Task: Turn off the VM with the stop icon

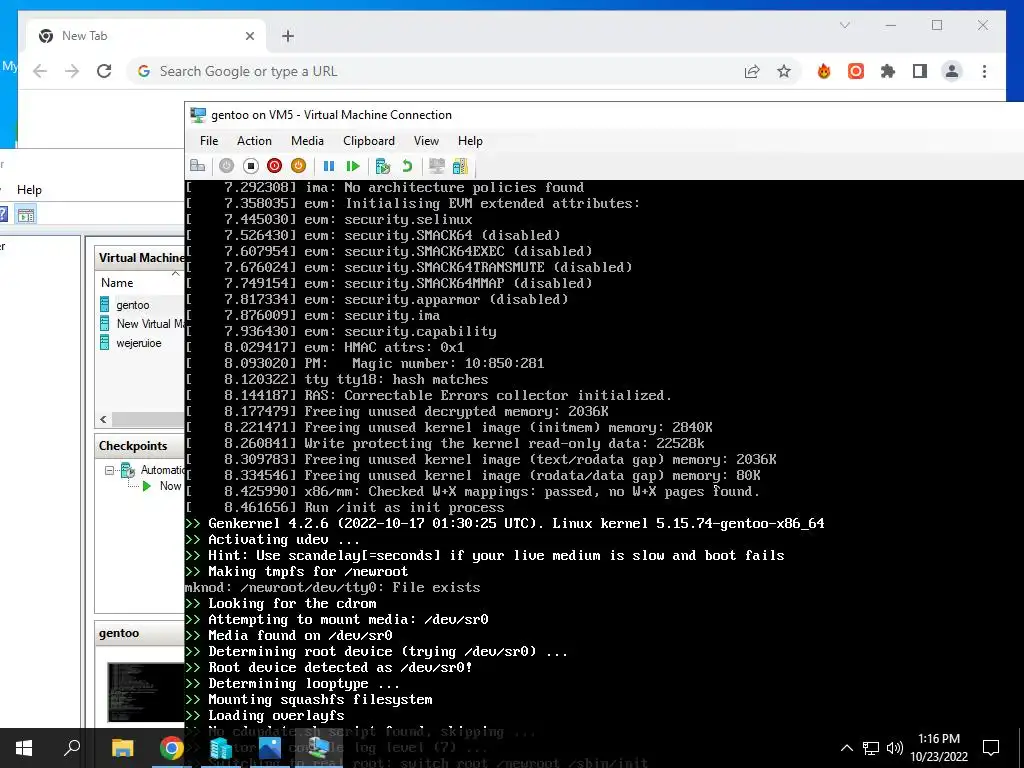Action: pos(251,166)
